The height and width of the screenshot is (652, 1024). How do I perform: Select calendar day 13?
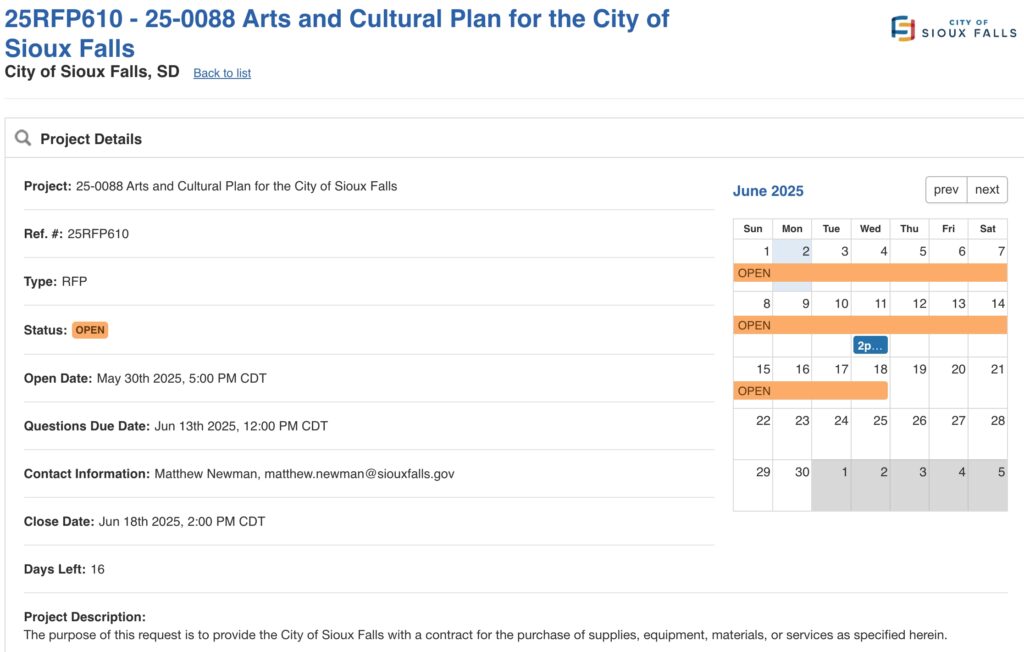[958, 304]
